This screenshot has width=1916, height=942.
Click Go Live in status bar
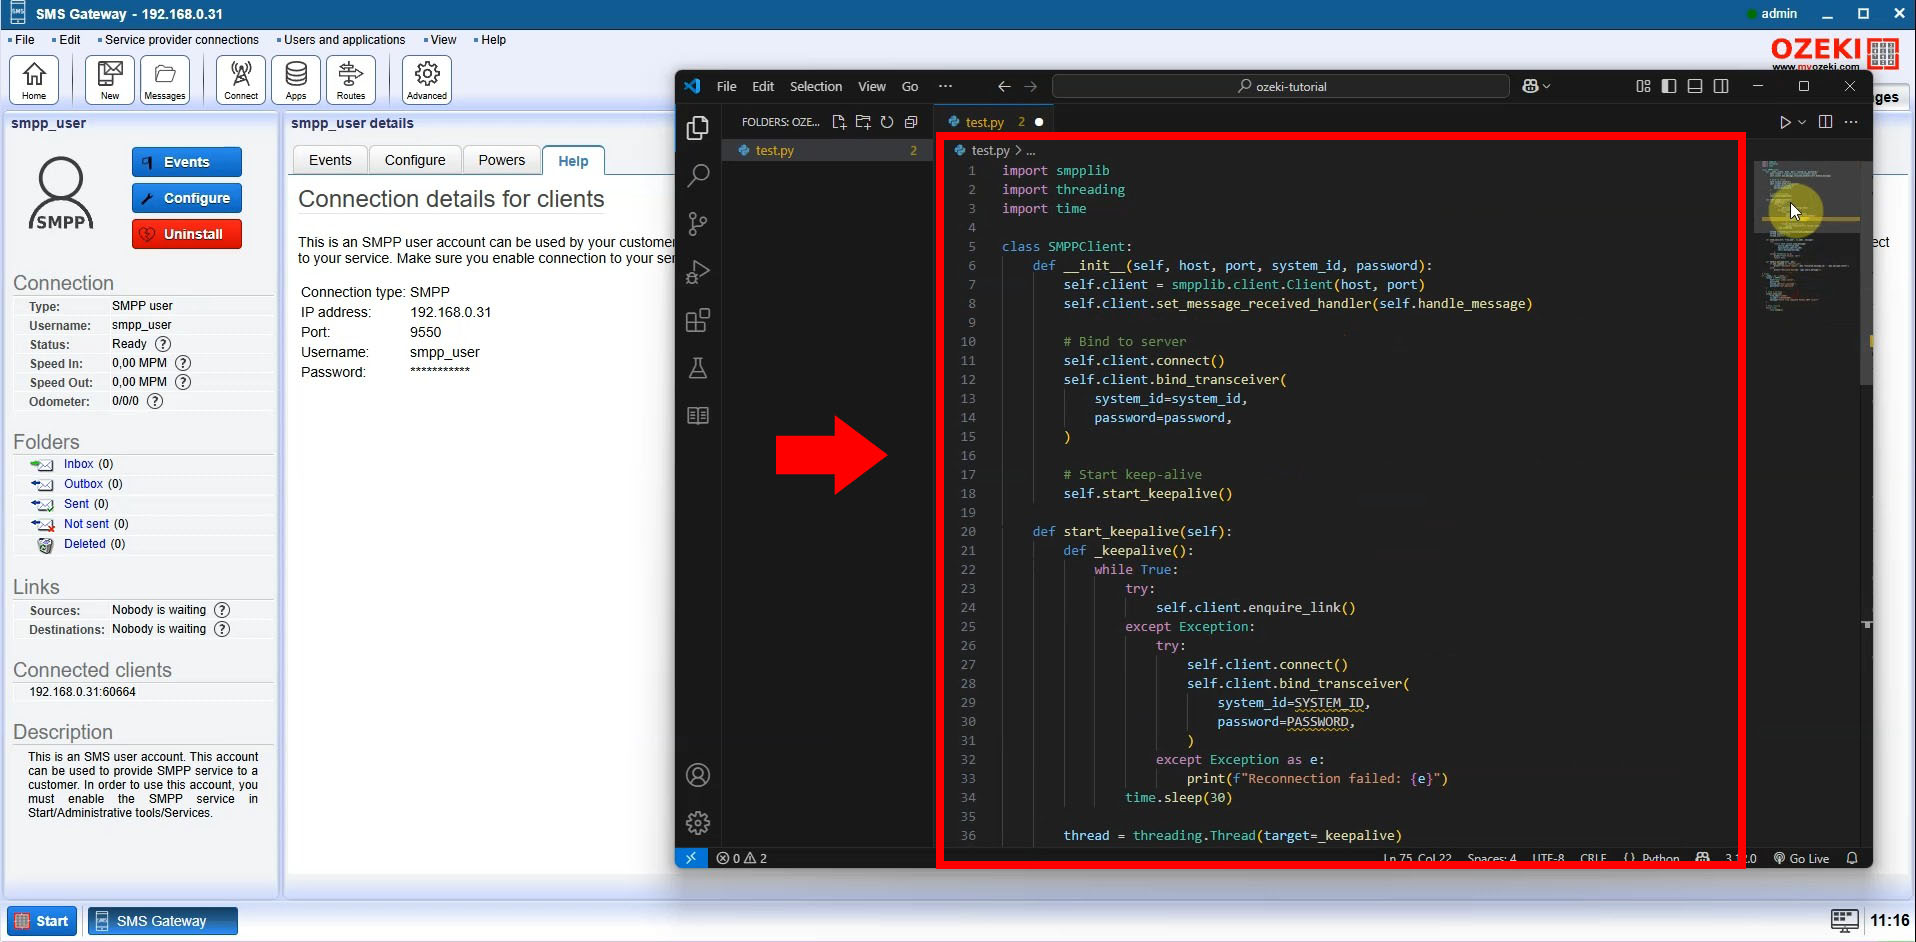[x=1801, y=858]
